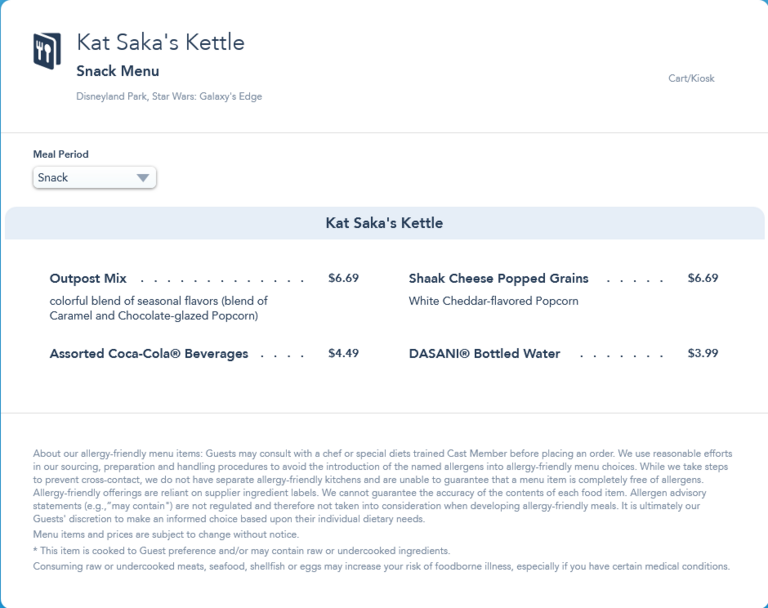The image size is (768, 608).
Task: Click the Kat Saka's Kettle section header
Action: click(384, 223)
